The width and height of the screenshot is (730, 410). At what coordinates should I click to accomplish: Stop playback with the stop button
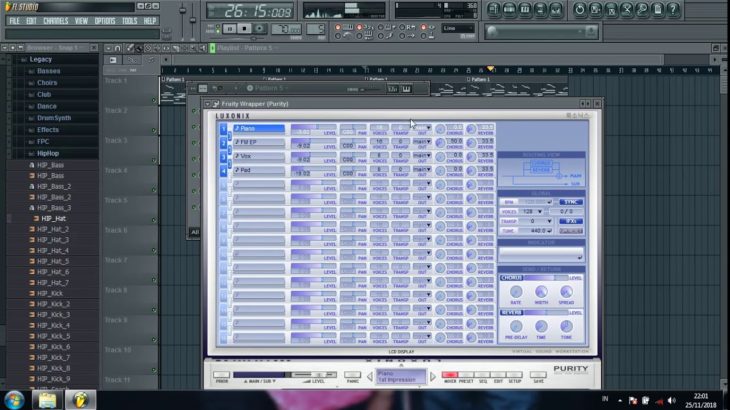(244, 29)
